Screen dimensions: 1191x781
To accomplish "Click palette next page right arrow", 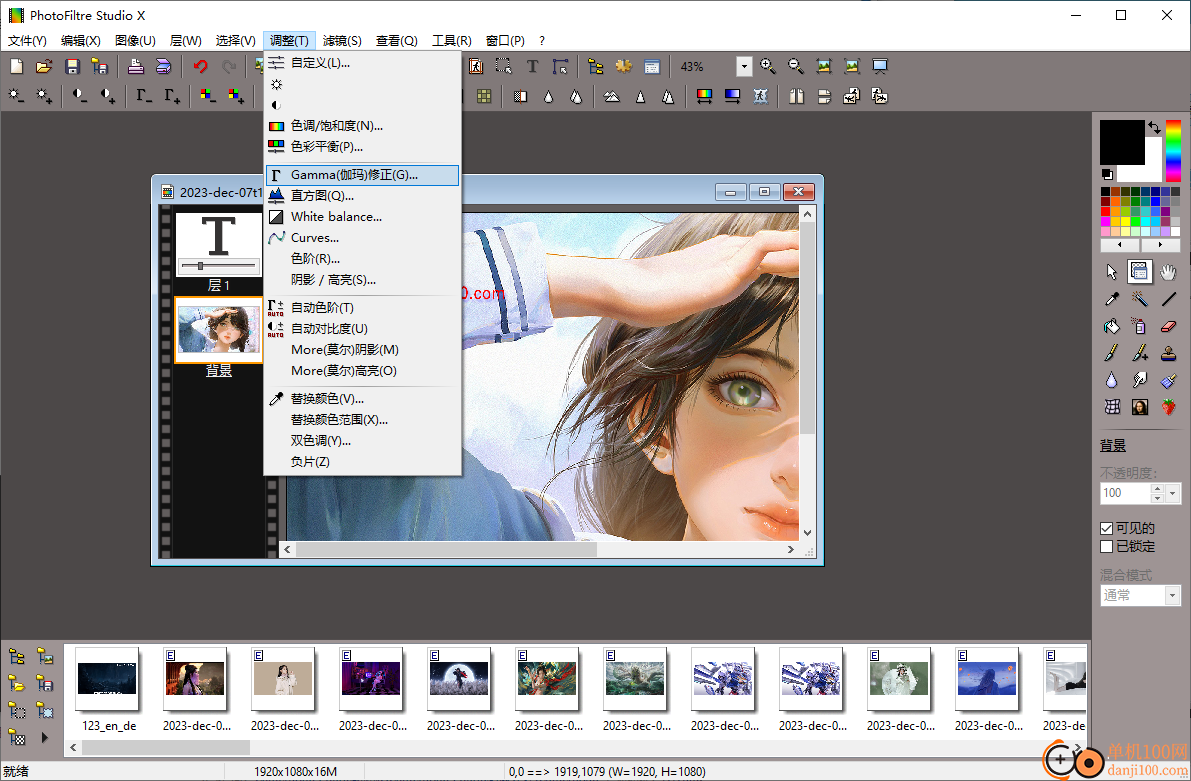I will tap(1160, 245).
